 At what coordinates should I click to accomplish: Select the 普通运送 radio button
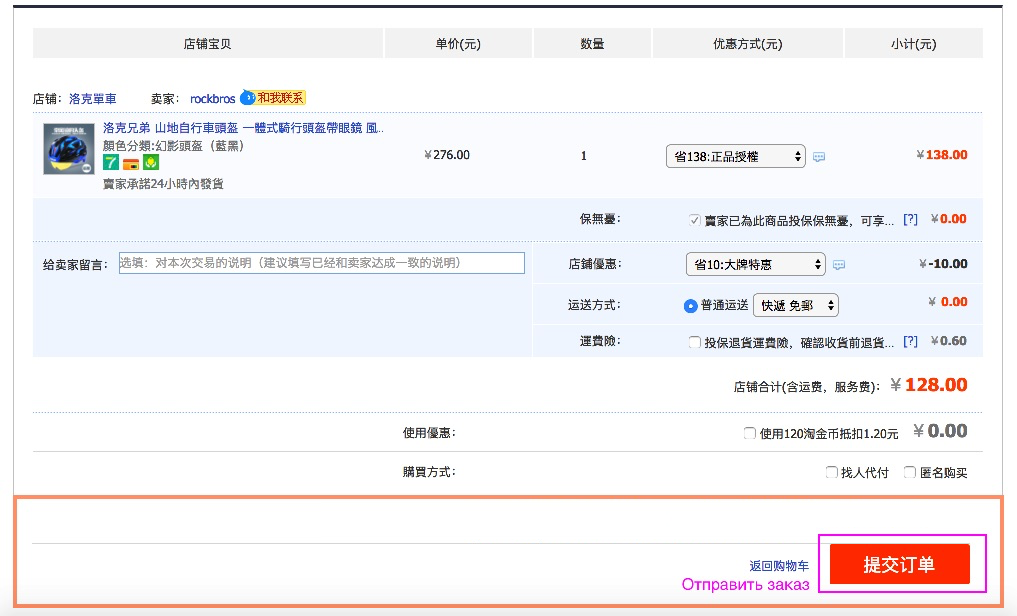click(x=691, y=305)
